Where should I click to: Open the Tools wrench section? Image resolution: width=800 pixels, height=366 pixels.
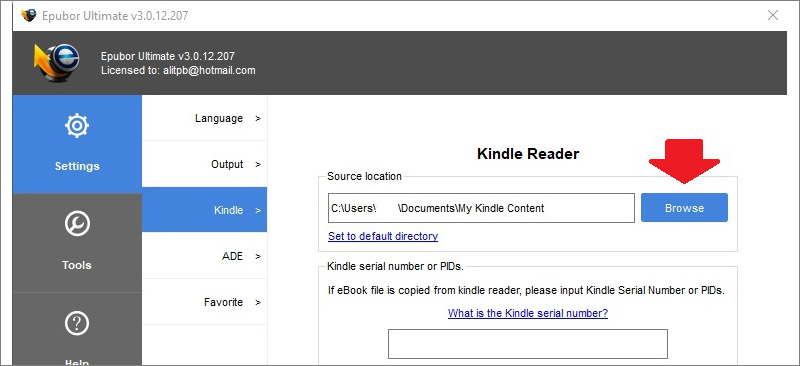(77, 243)
